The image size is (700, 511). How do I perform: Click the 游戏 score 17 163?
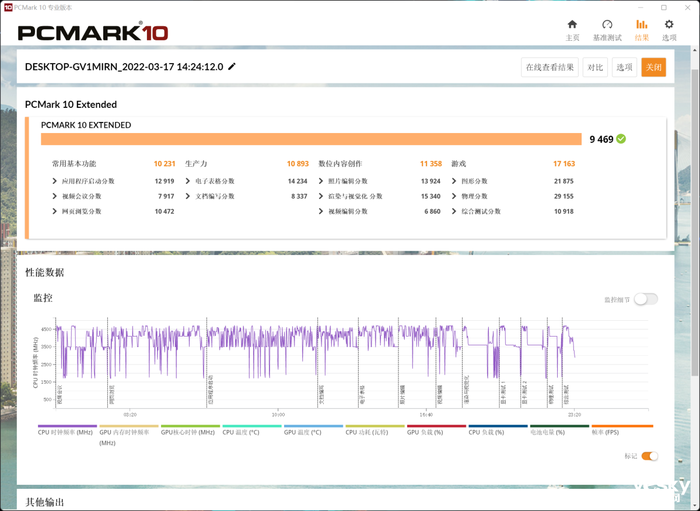coord(564,164)
